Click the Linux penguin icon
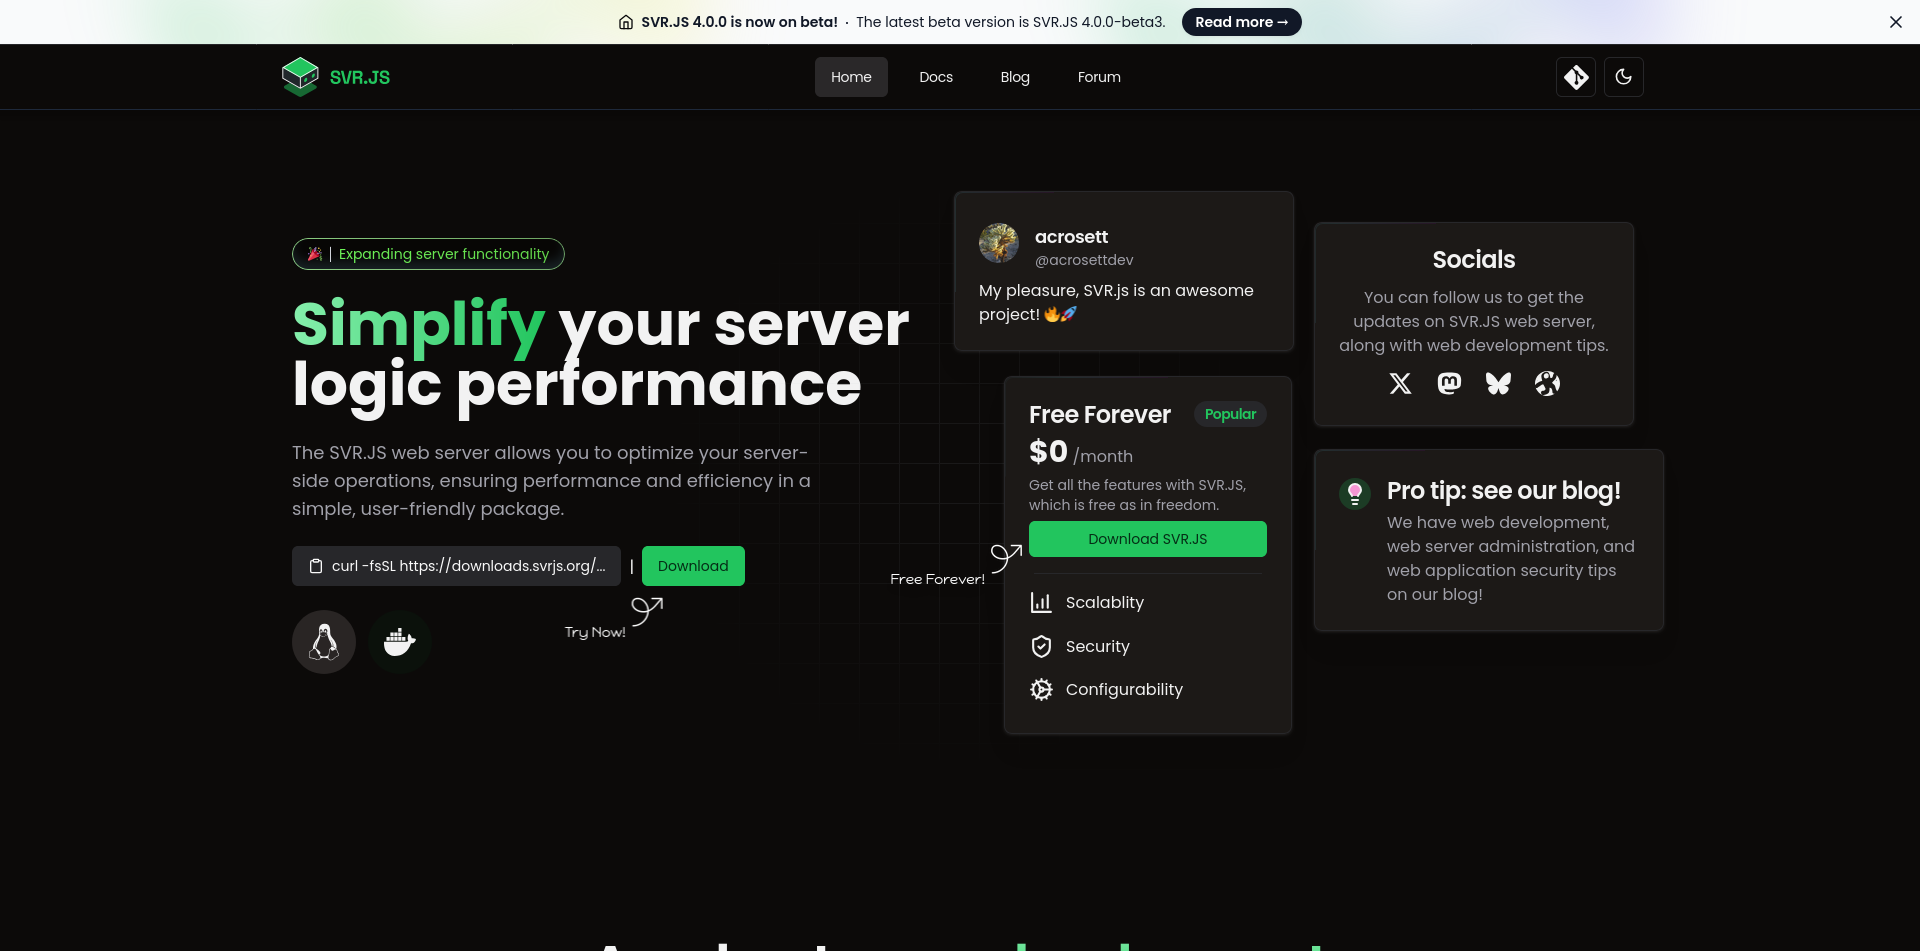The width and height of the screenshot is (1920, 951). click(324, 642)
